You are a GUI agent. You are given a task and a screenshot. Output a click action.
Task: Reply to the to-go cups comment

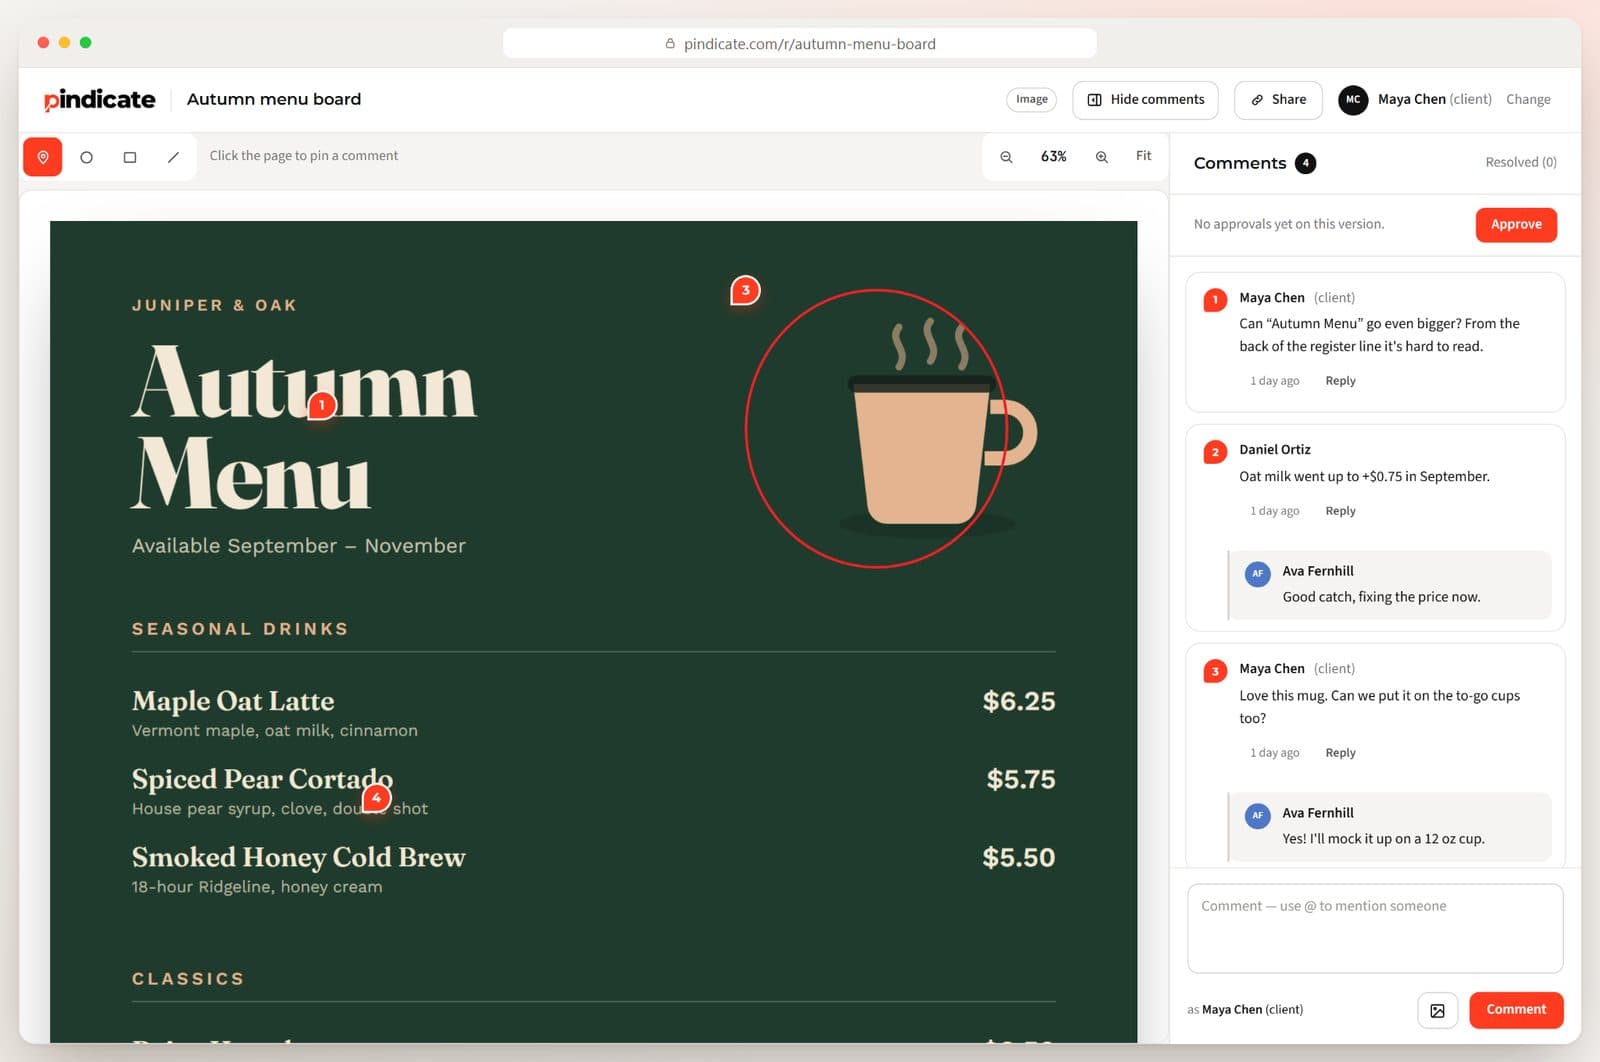(1340, 753)
